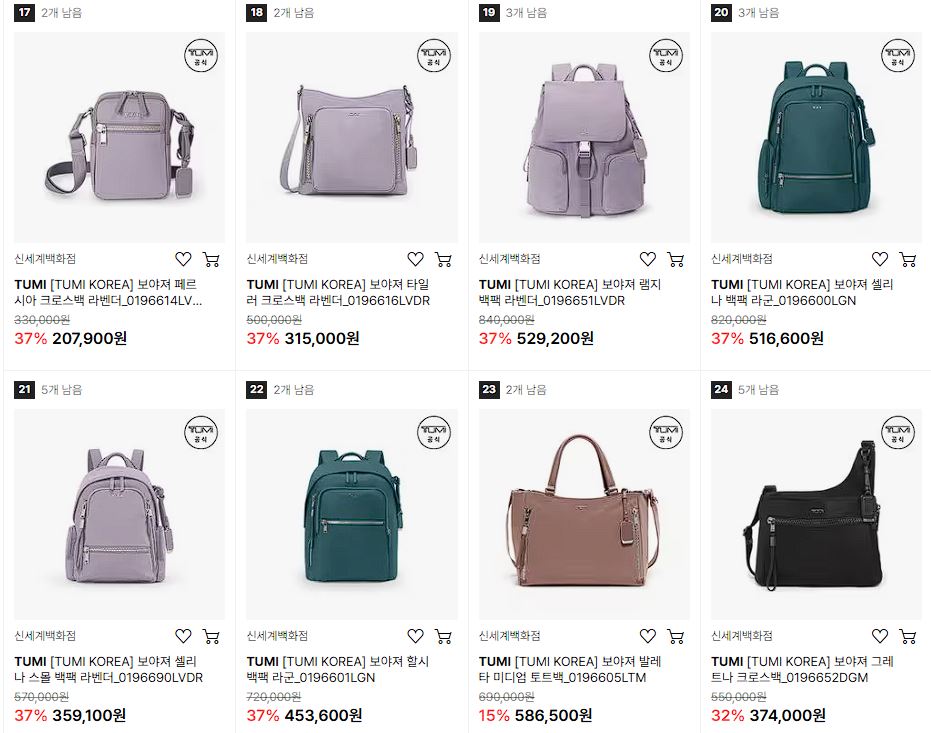The width and height of the screenshot is (931, 733).
Task: Like the Gretna crossbody black bag
Action: point(880,636)
